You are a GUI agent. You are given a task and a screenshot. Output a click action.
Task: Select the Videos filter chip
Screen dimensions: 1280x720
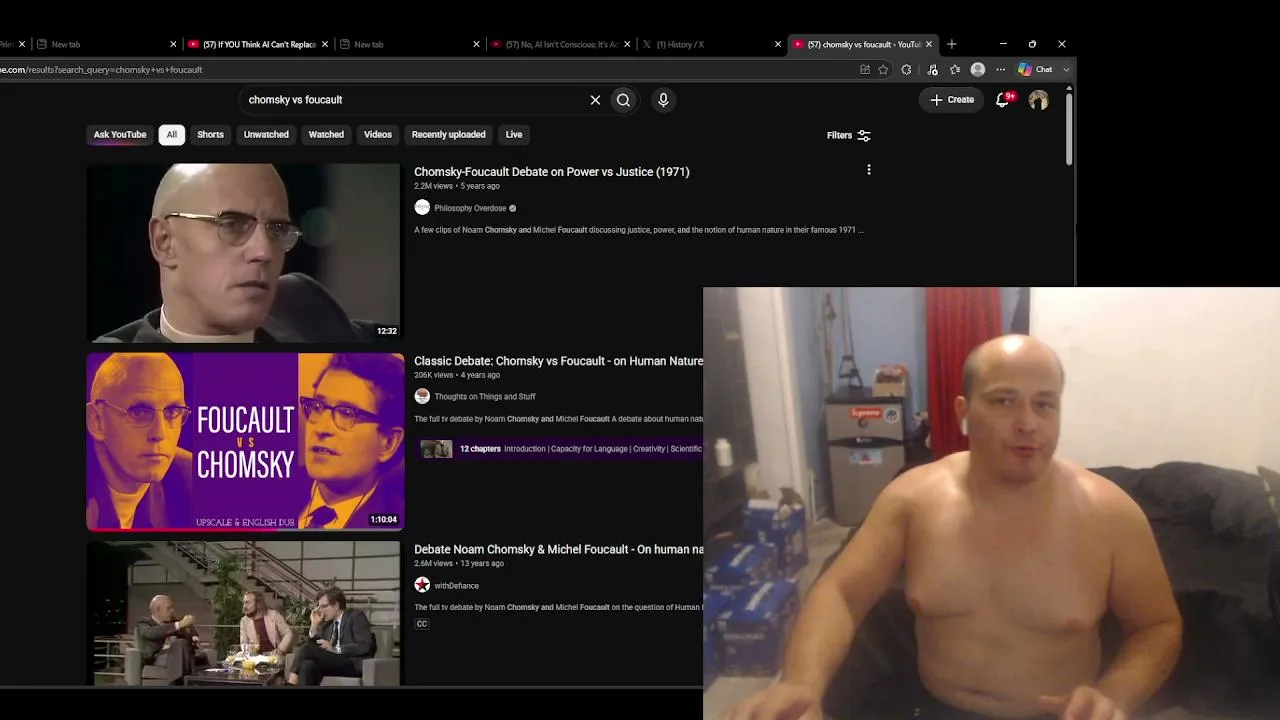pyautogui.click(x=378, y=135)
